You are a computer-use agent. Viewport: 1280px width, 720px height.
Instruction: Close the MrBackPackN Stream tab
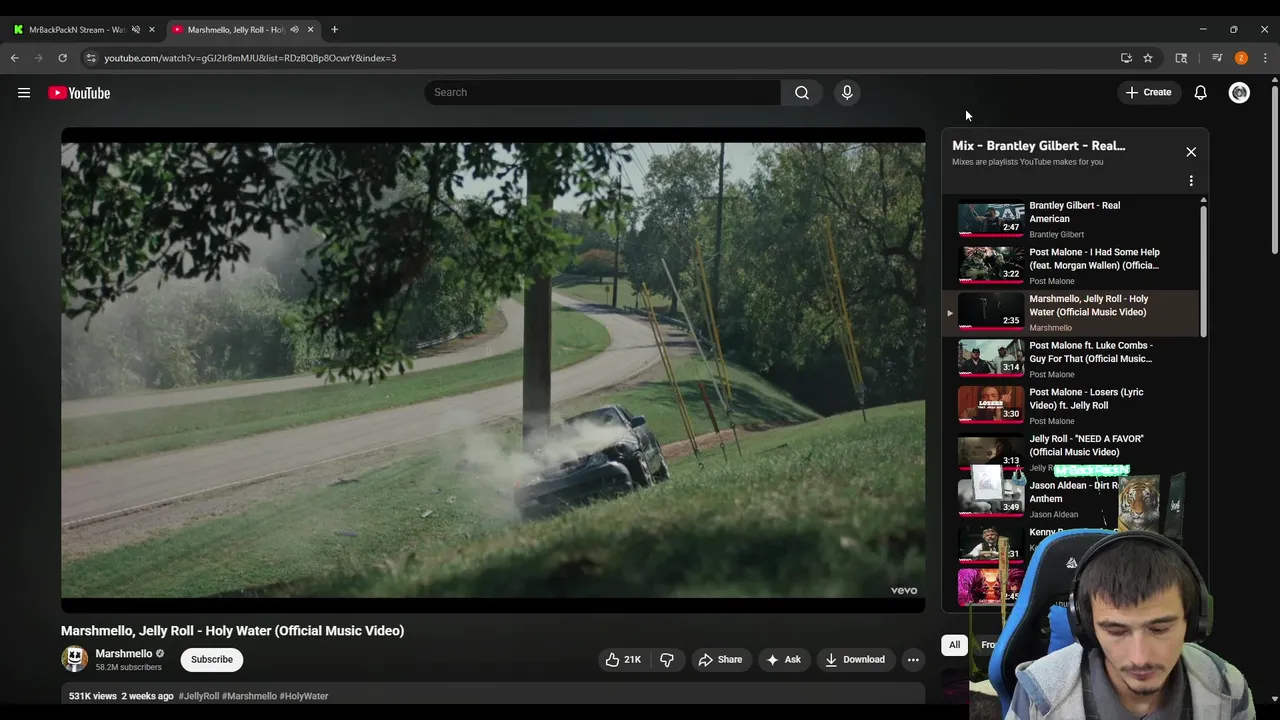(152, 29)
